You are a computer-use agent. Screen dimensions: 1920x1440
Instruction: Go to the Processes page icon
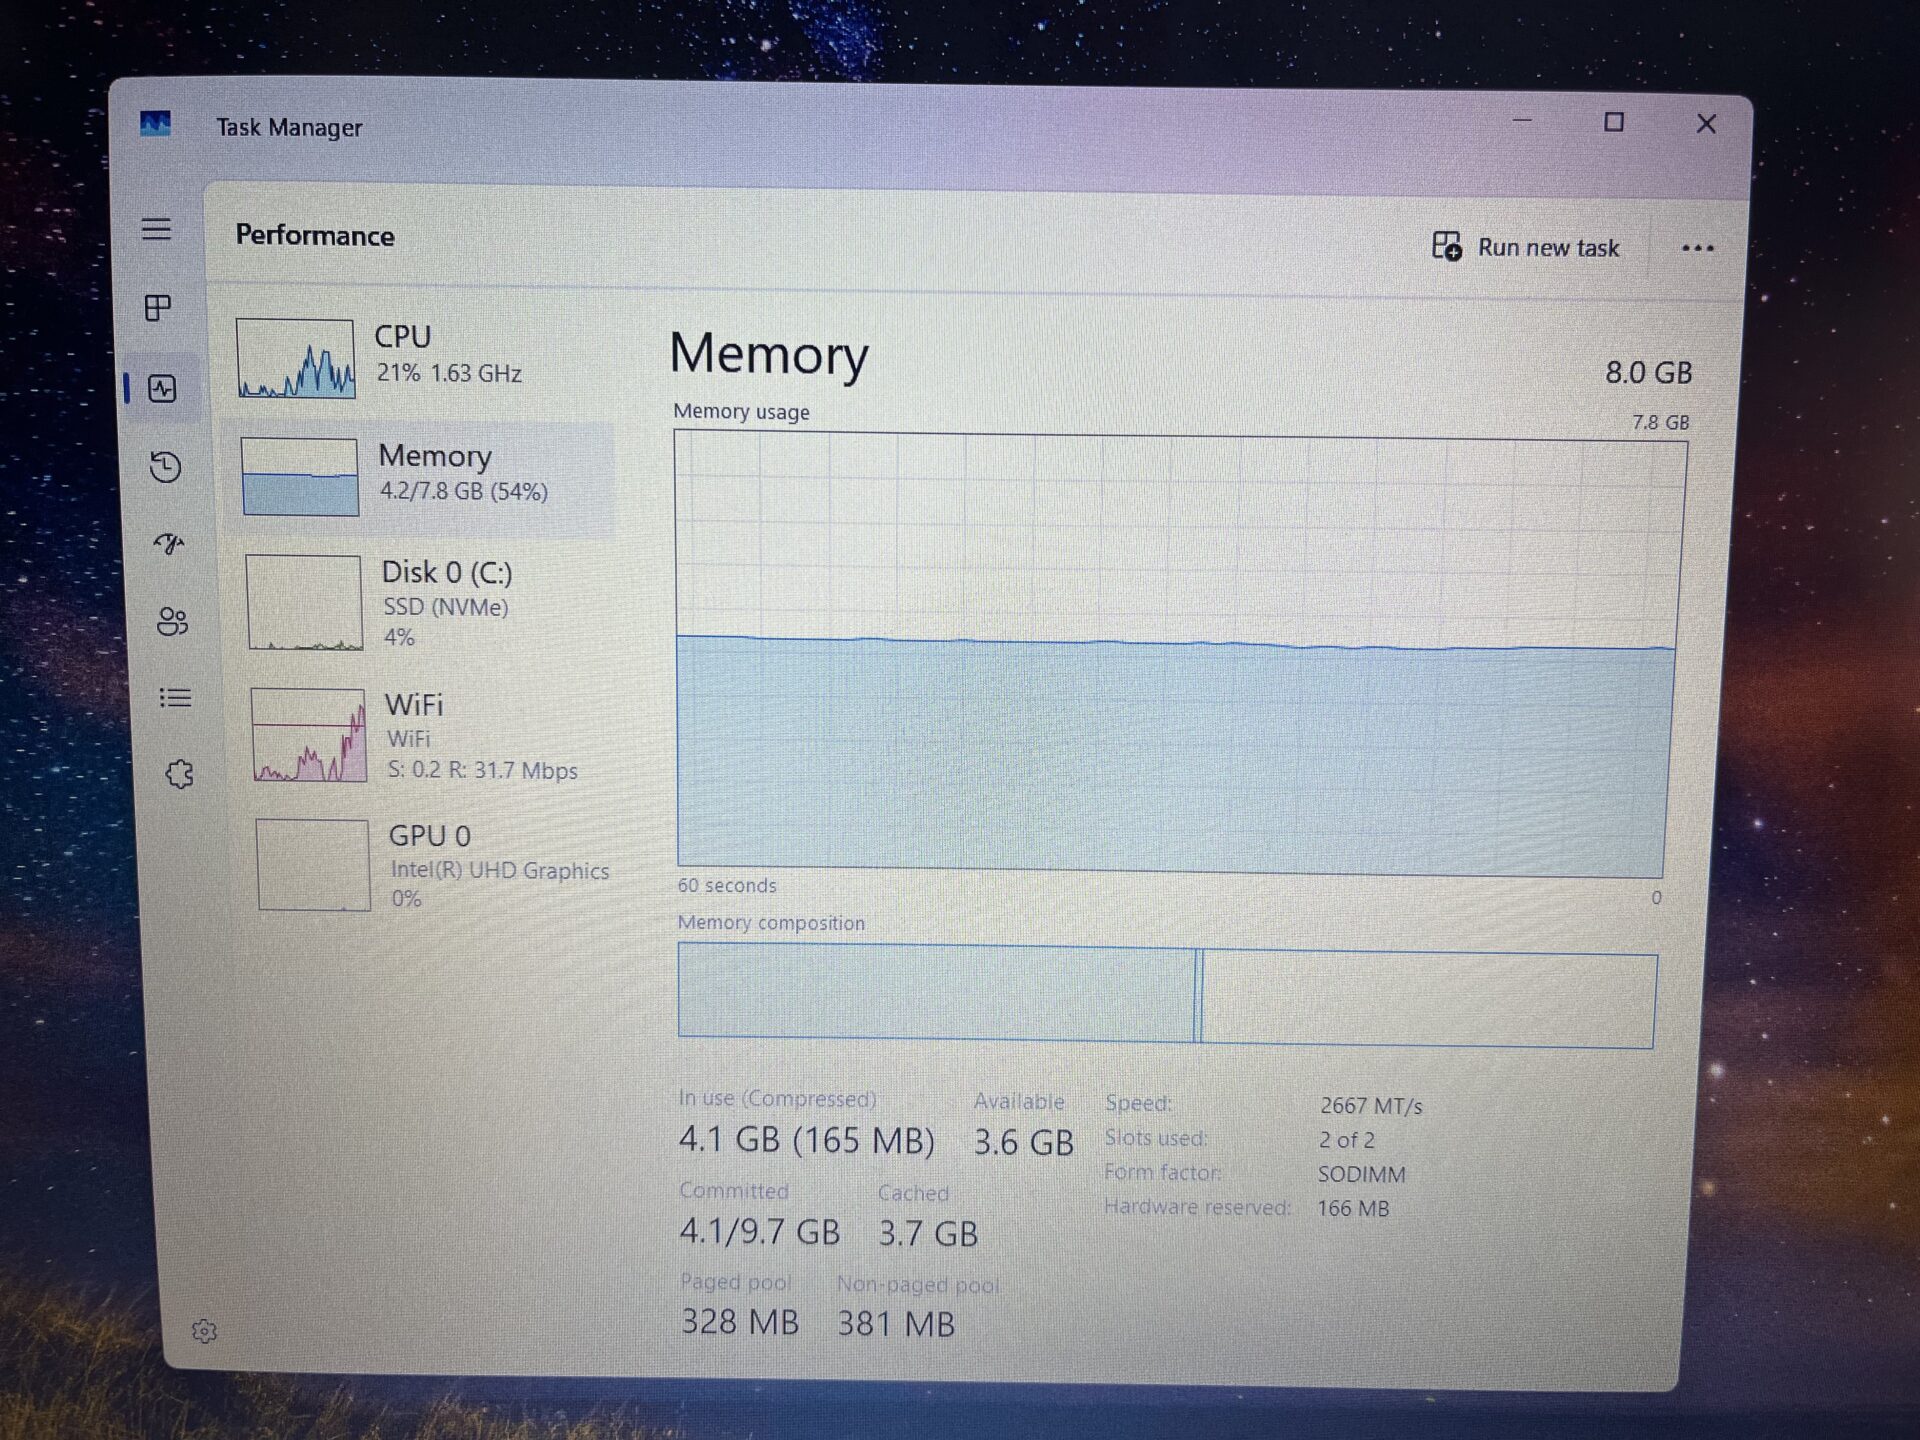pos(158,308)
